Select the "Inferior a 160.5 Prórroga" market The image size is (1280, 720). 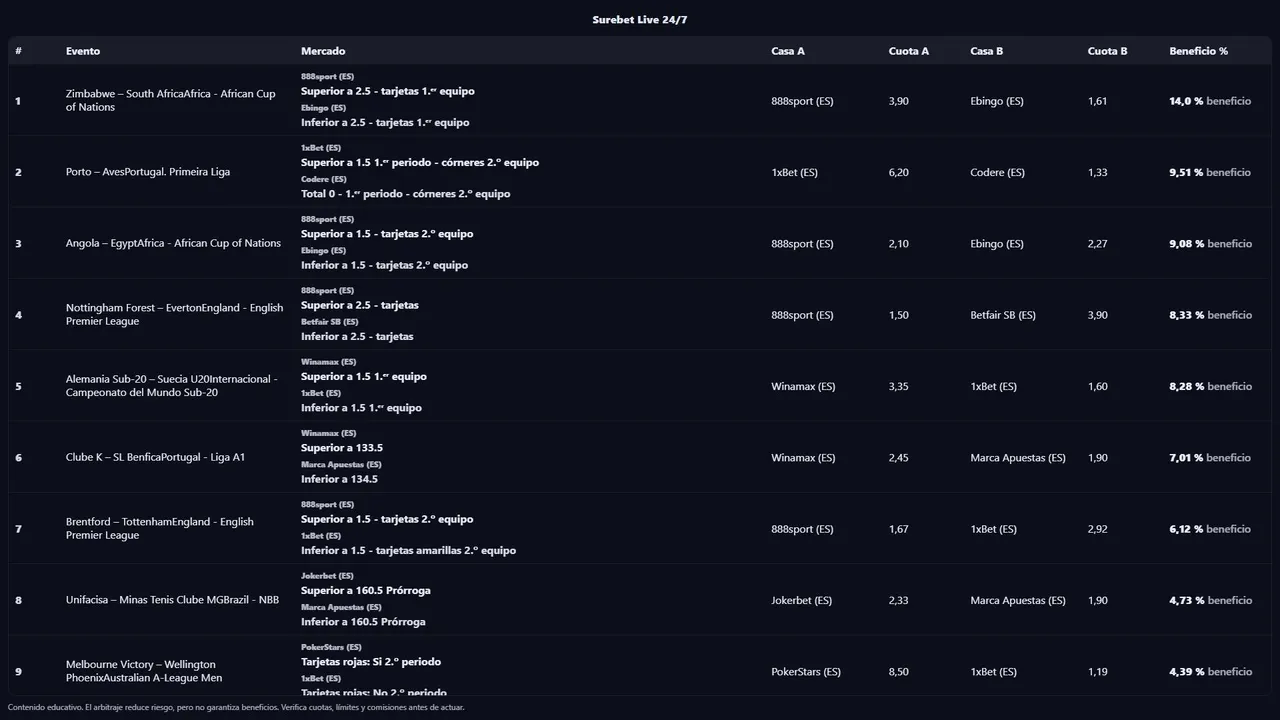click(365, 622)
